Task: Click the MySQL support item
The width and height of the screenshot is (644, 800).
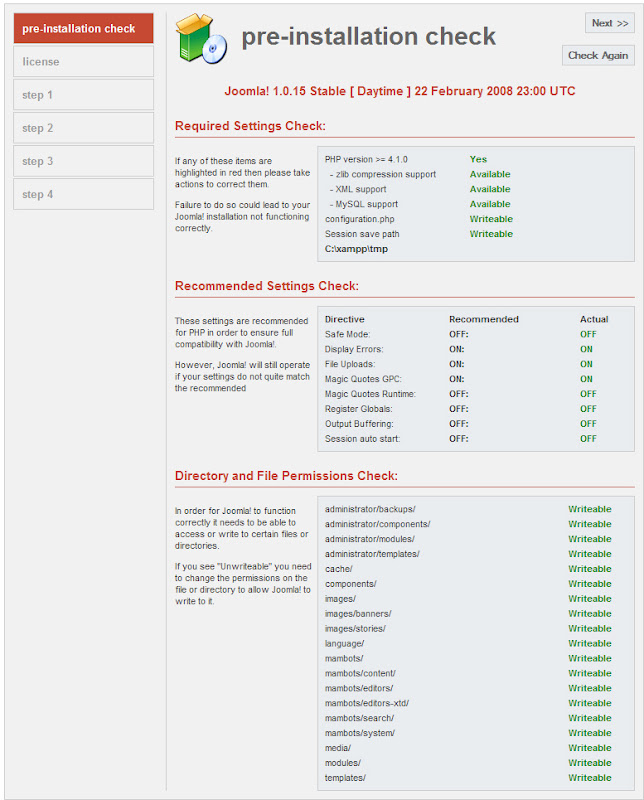Action: click(x=363, y=204)
